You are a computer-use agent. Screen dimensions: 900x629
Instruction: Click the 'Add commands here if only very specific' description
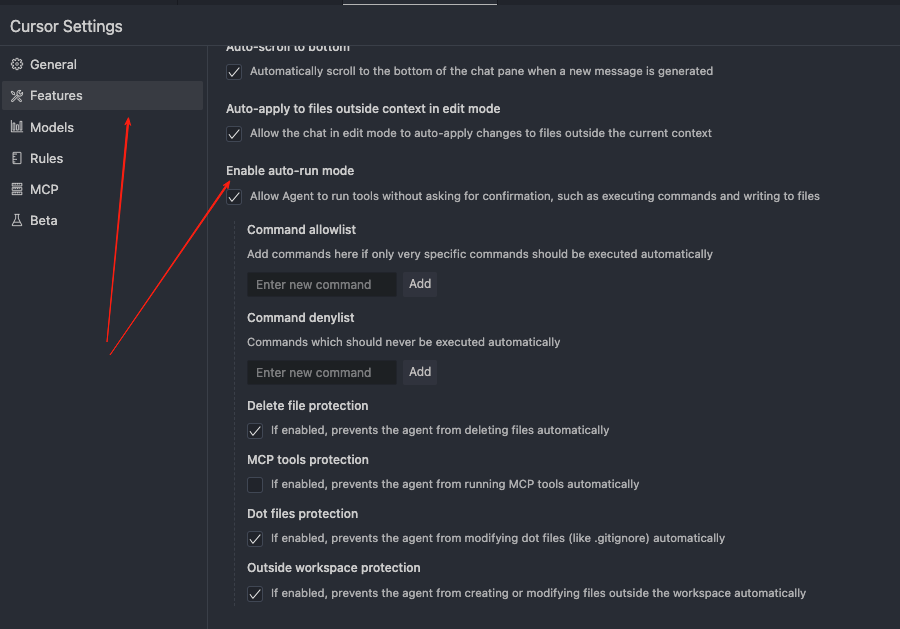(x=480, y=254)
